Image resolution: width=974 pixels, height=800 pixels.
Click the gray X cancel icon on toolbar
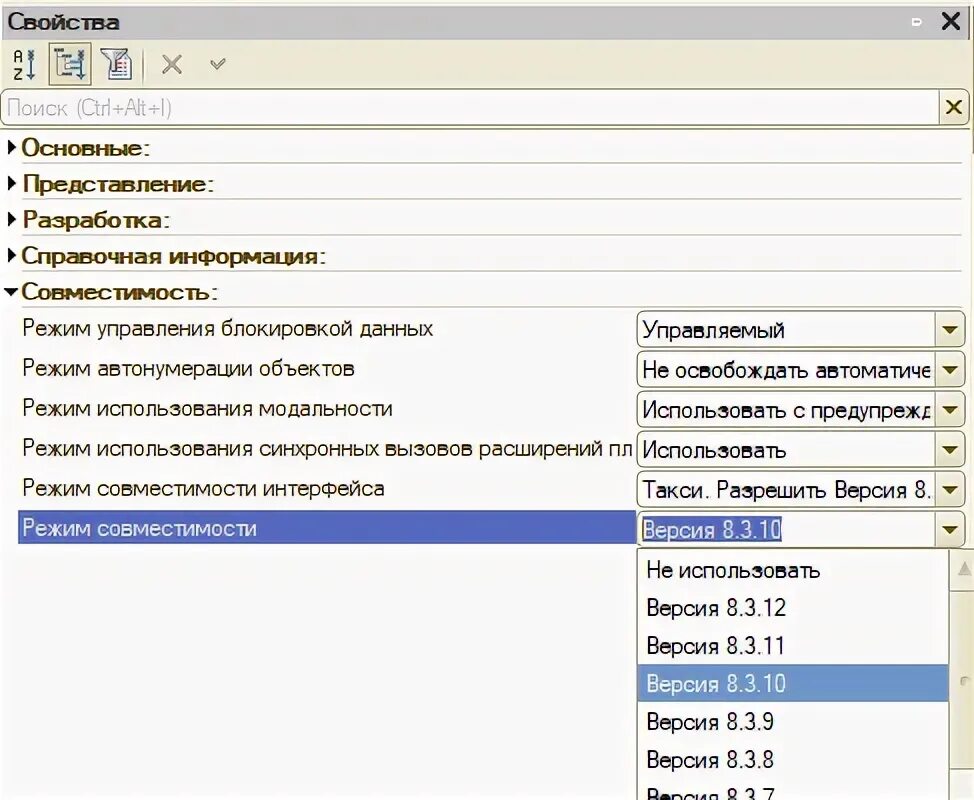[171, 64]
